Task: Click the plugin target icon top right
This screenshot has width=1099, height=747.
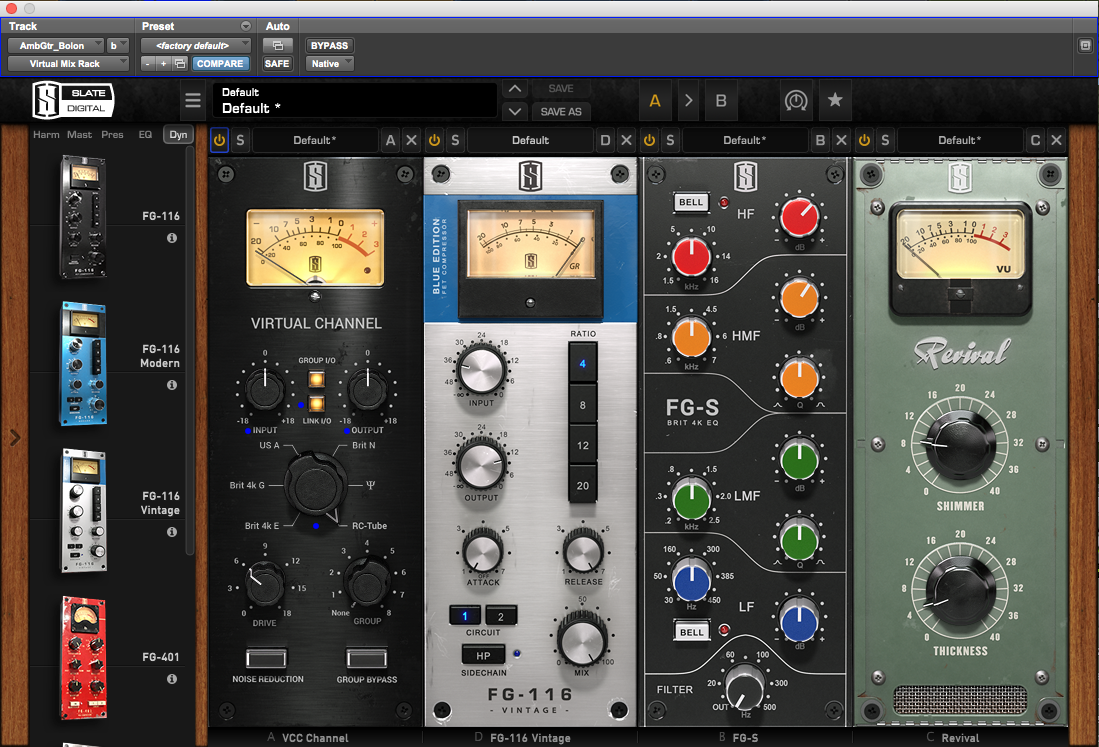Action: tap(1085, 46)
